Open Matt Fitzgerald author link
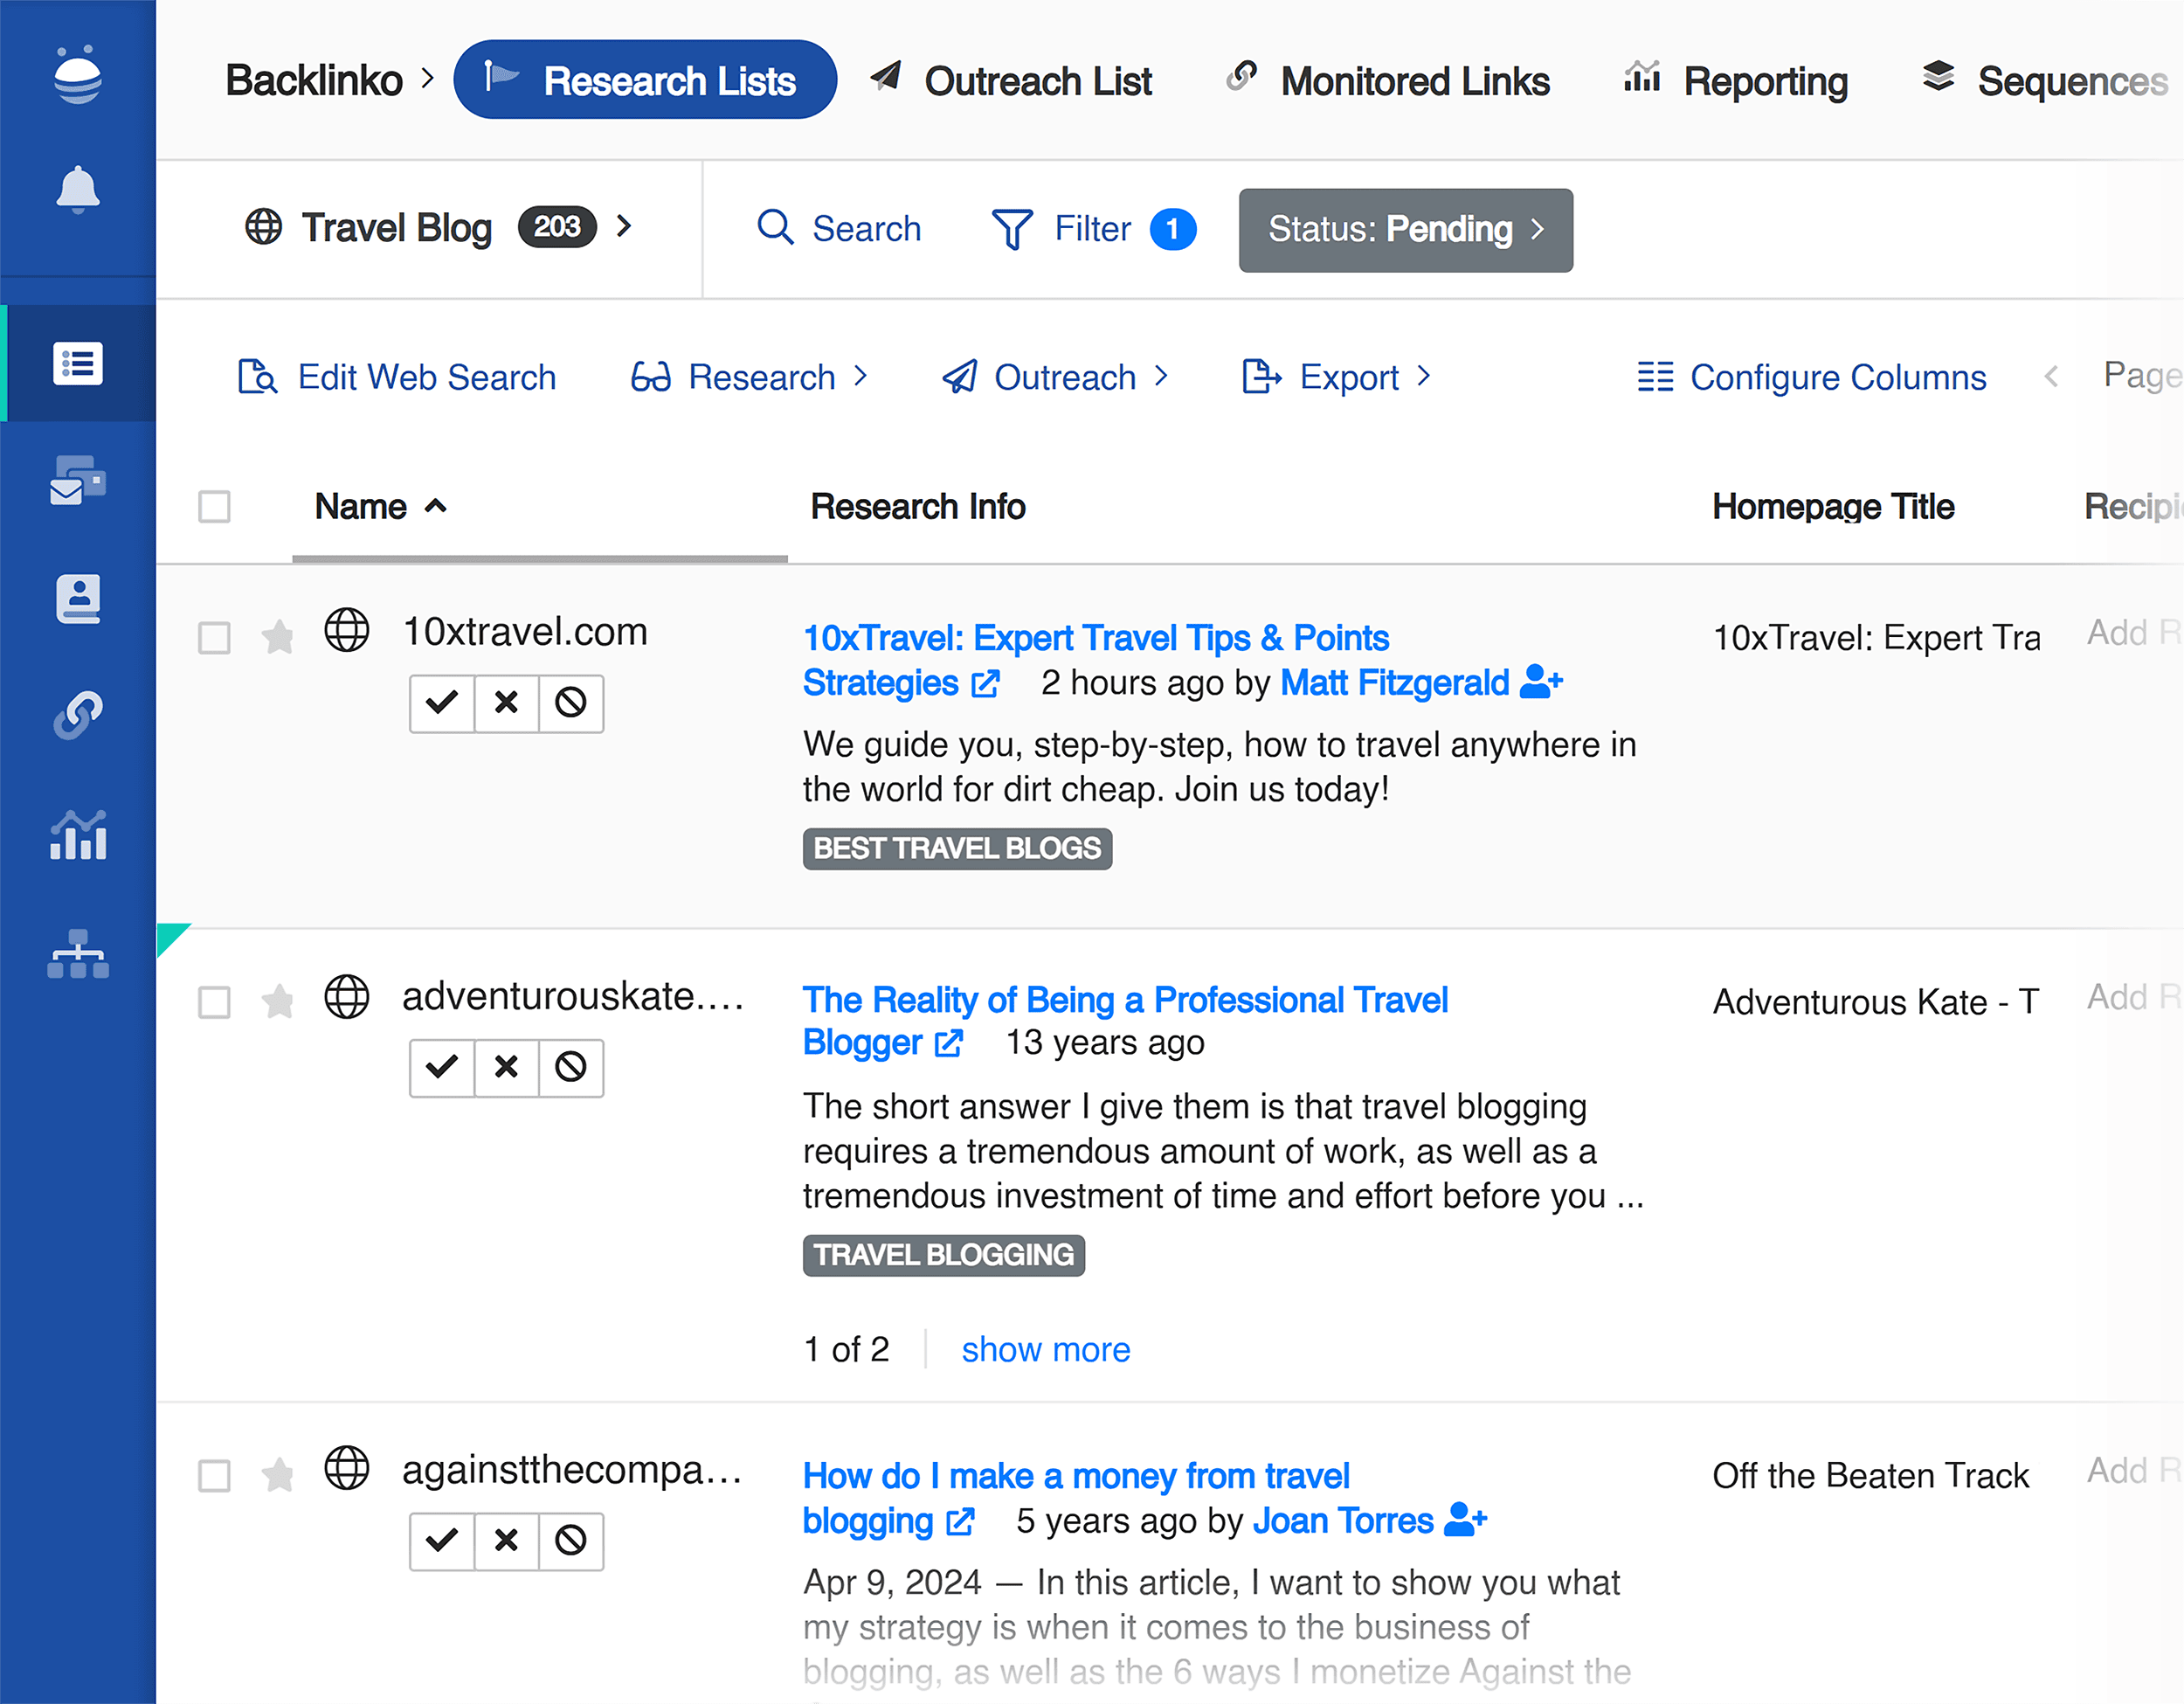 [1395, 683]
